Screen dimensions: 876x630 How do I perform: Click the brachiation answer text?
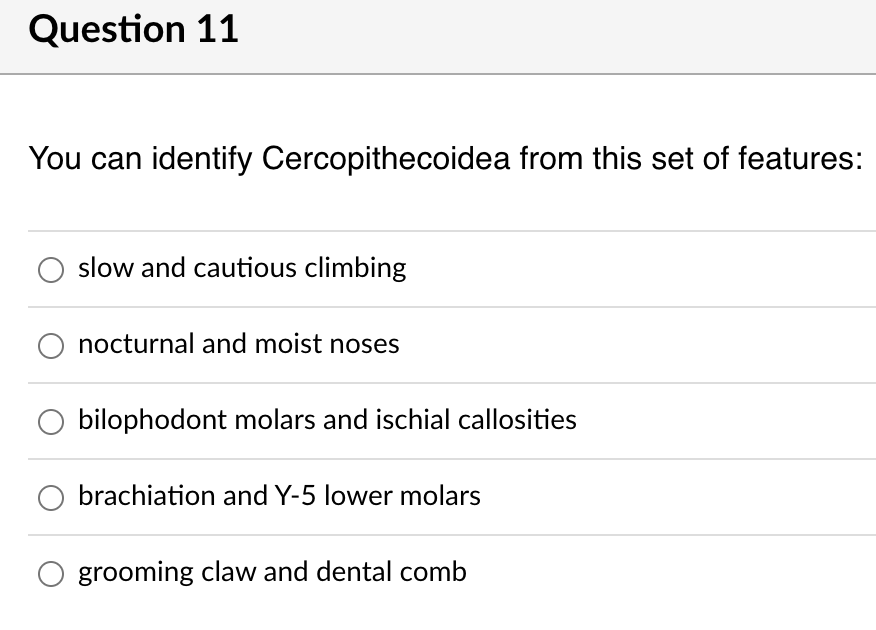[280, 496]
